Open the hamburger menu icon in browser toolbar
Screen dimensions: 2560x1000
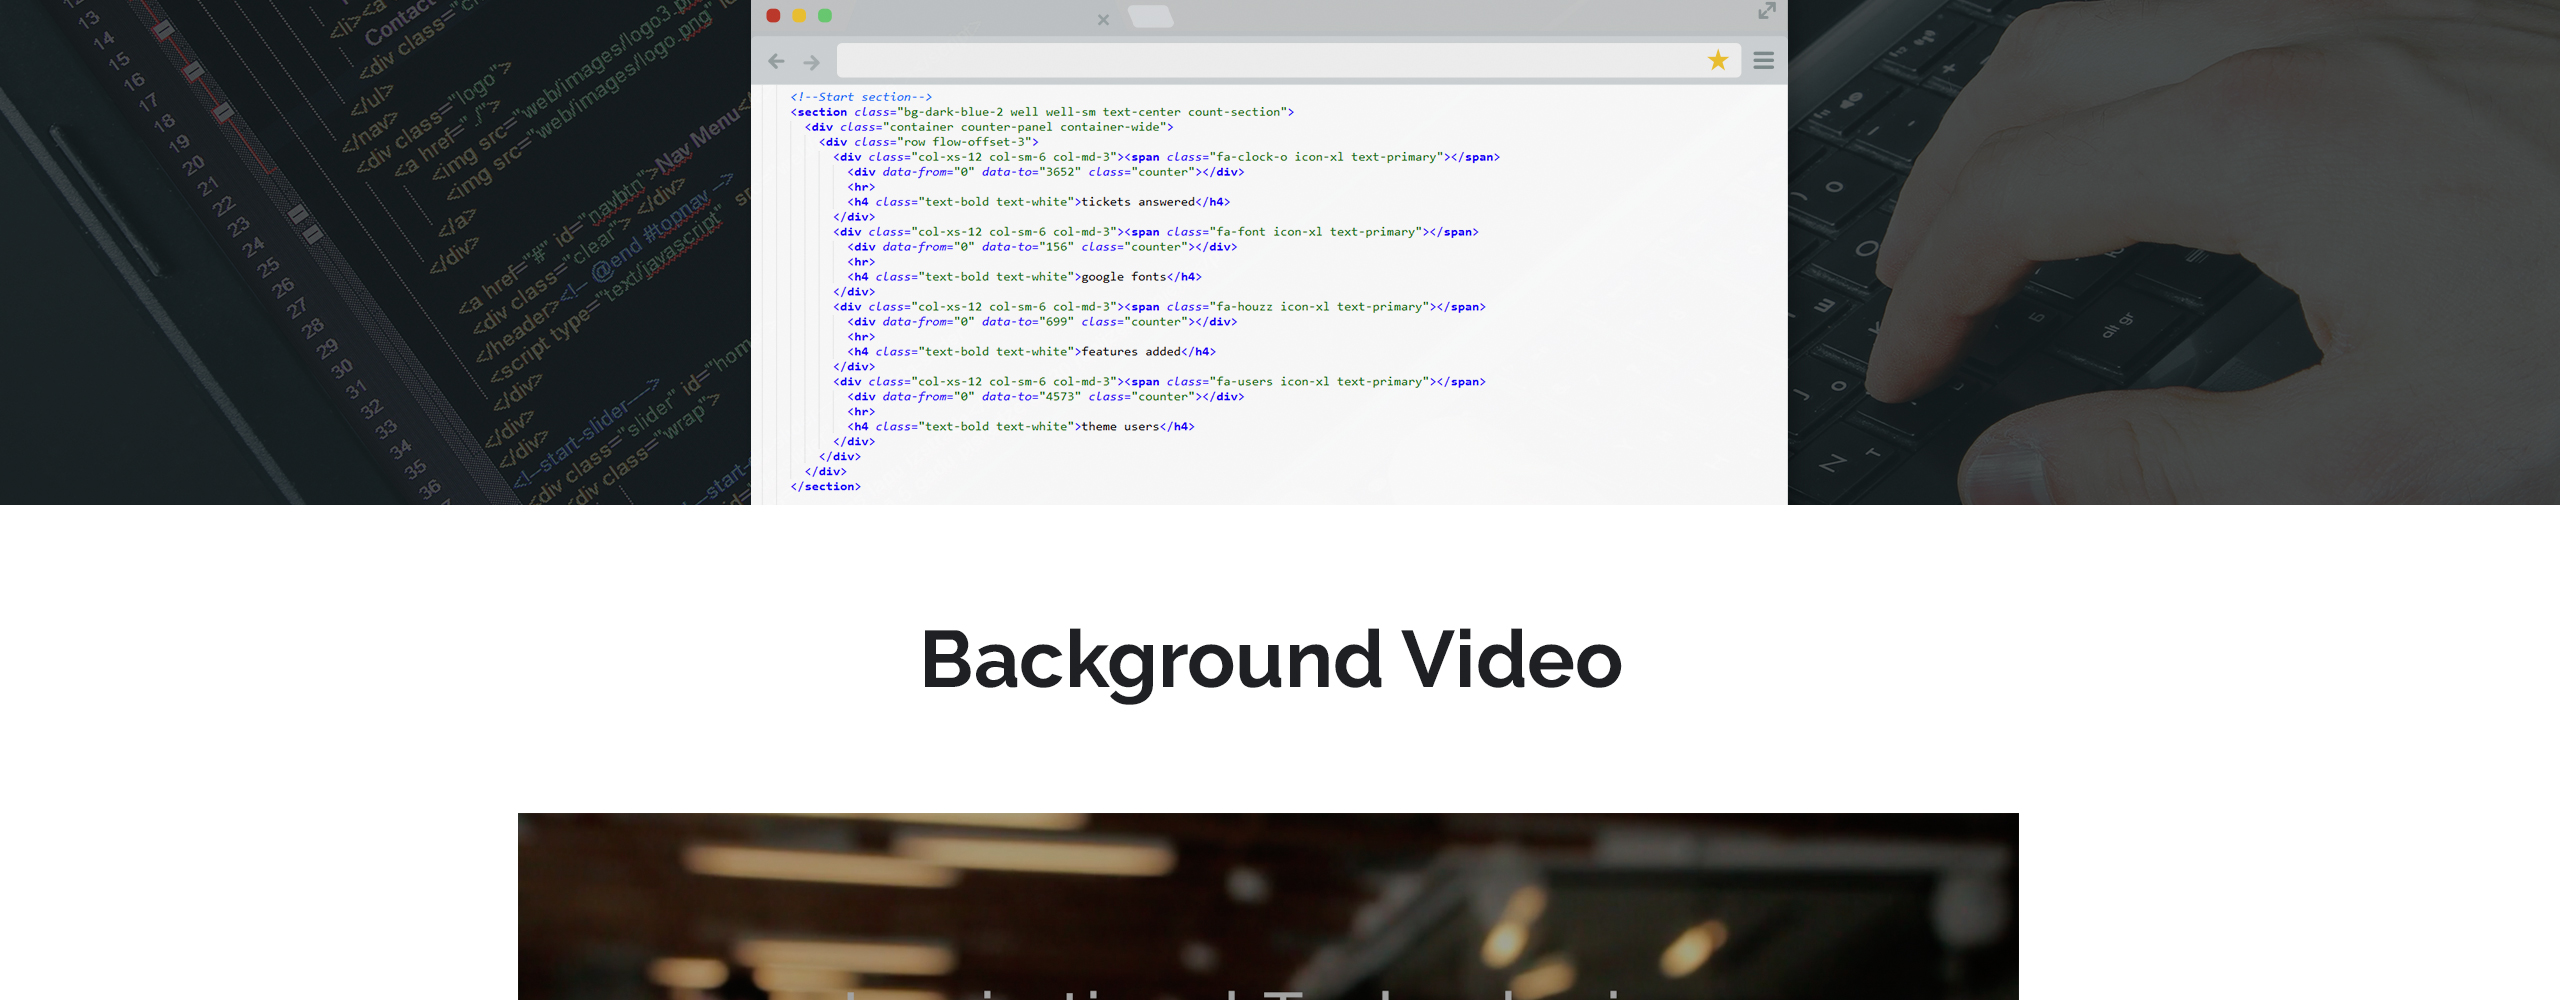pos(1764,61)
